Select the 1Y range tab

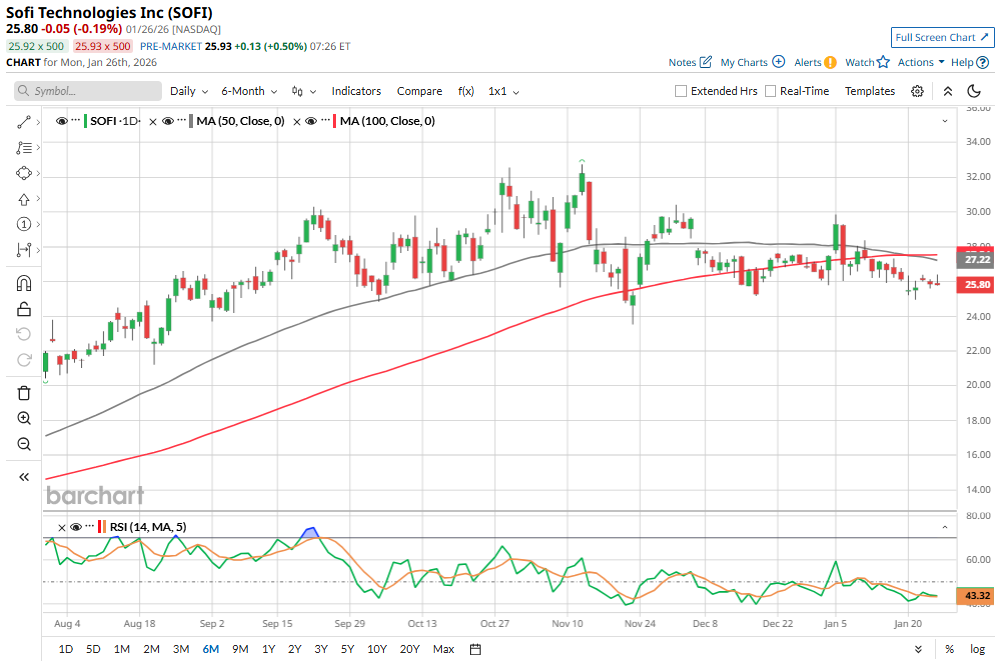(x=268, y=649)
